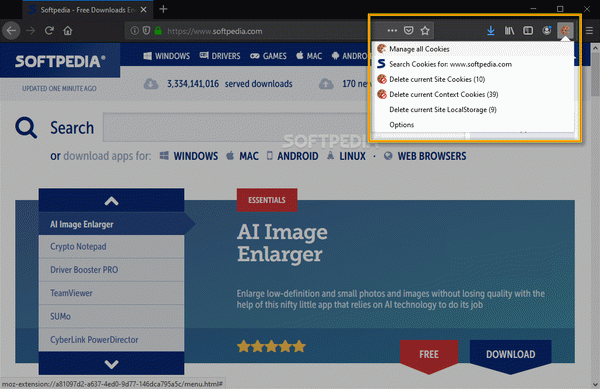Viewport: 600px width, 389px height.
Task: Click the red FREE badge
Action: [429, 355]
